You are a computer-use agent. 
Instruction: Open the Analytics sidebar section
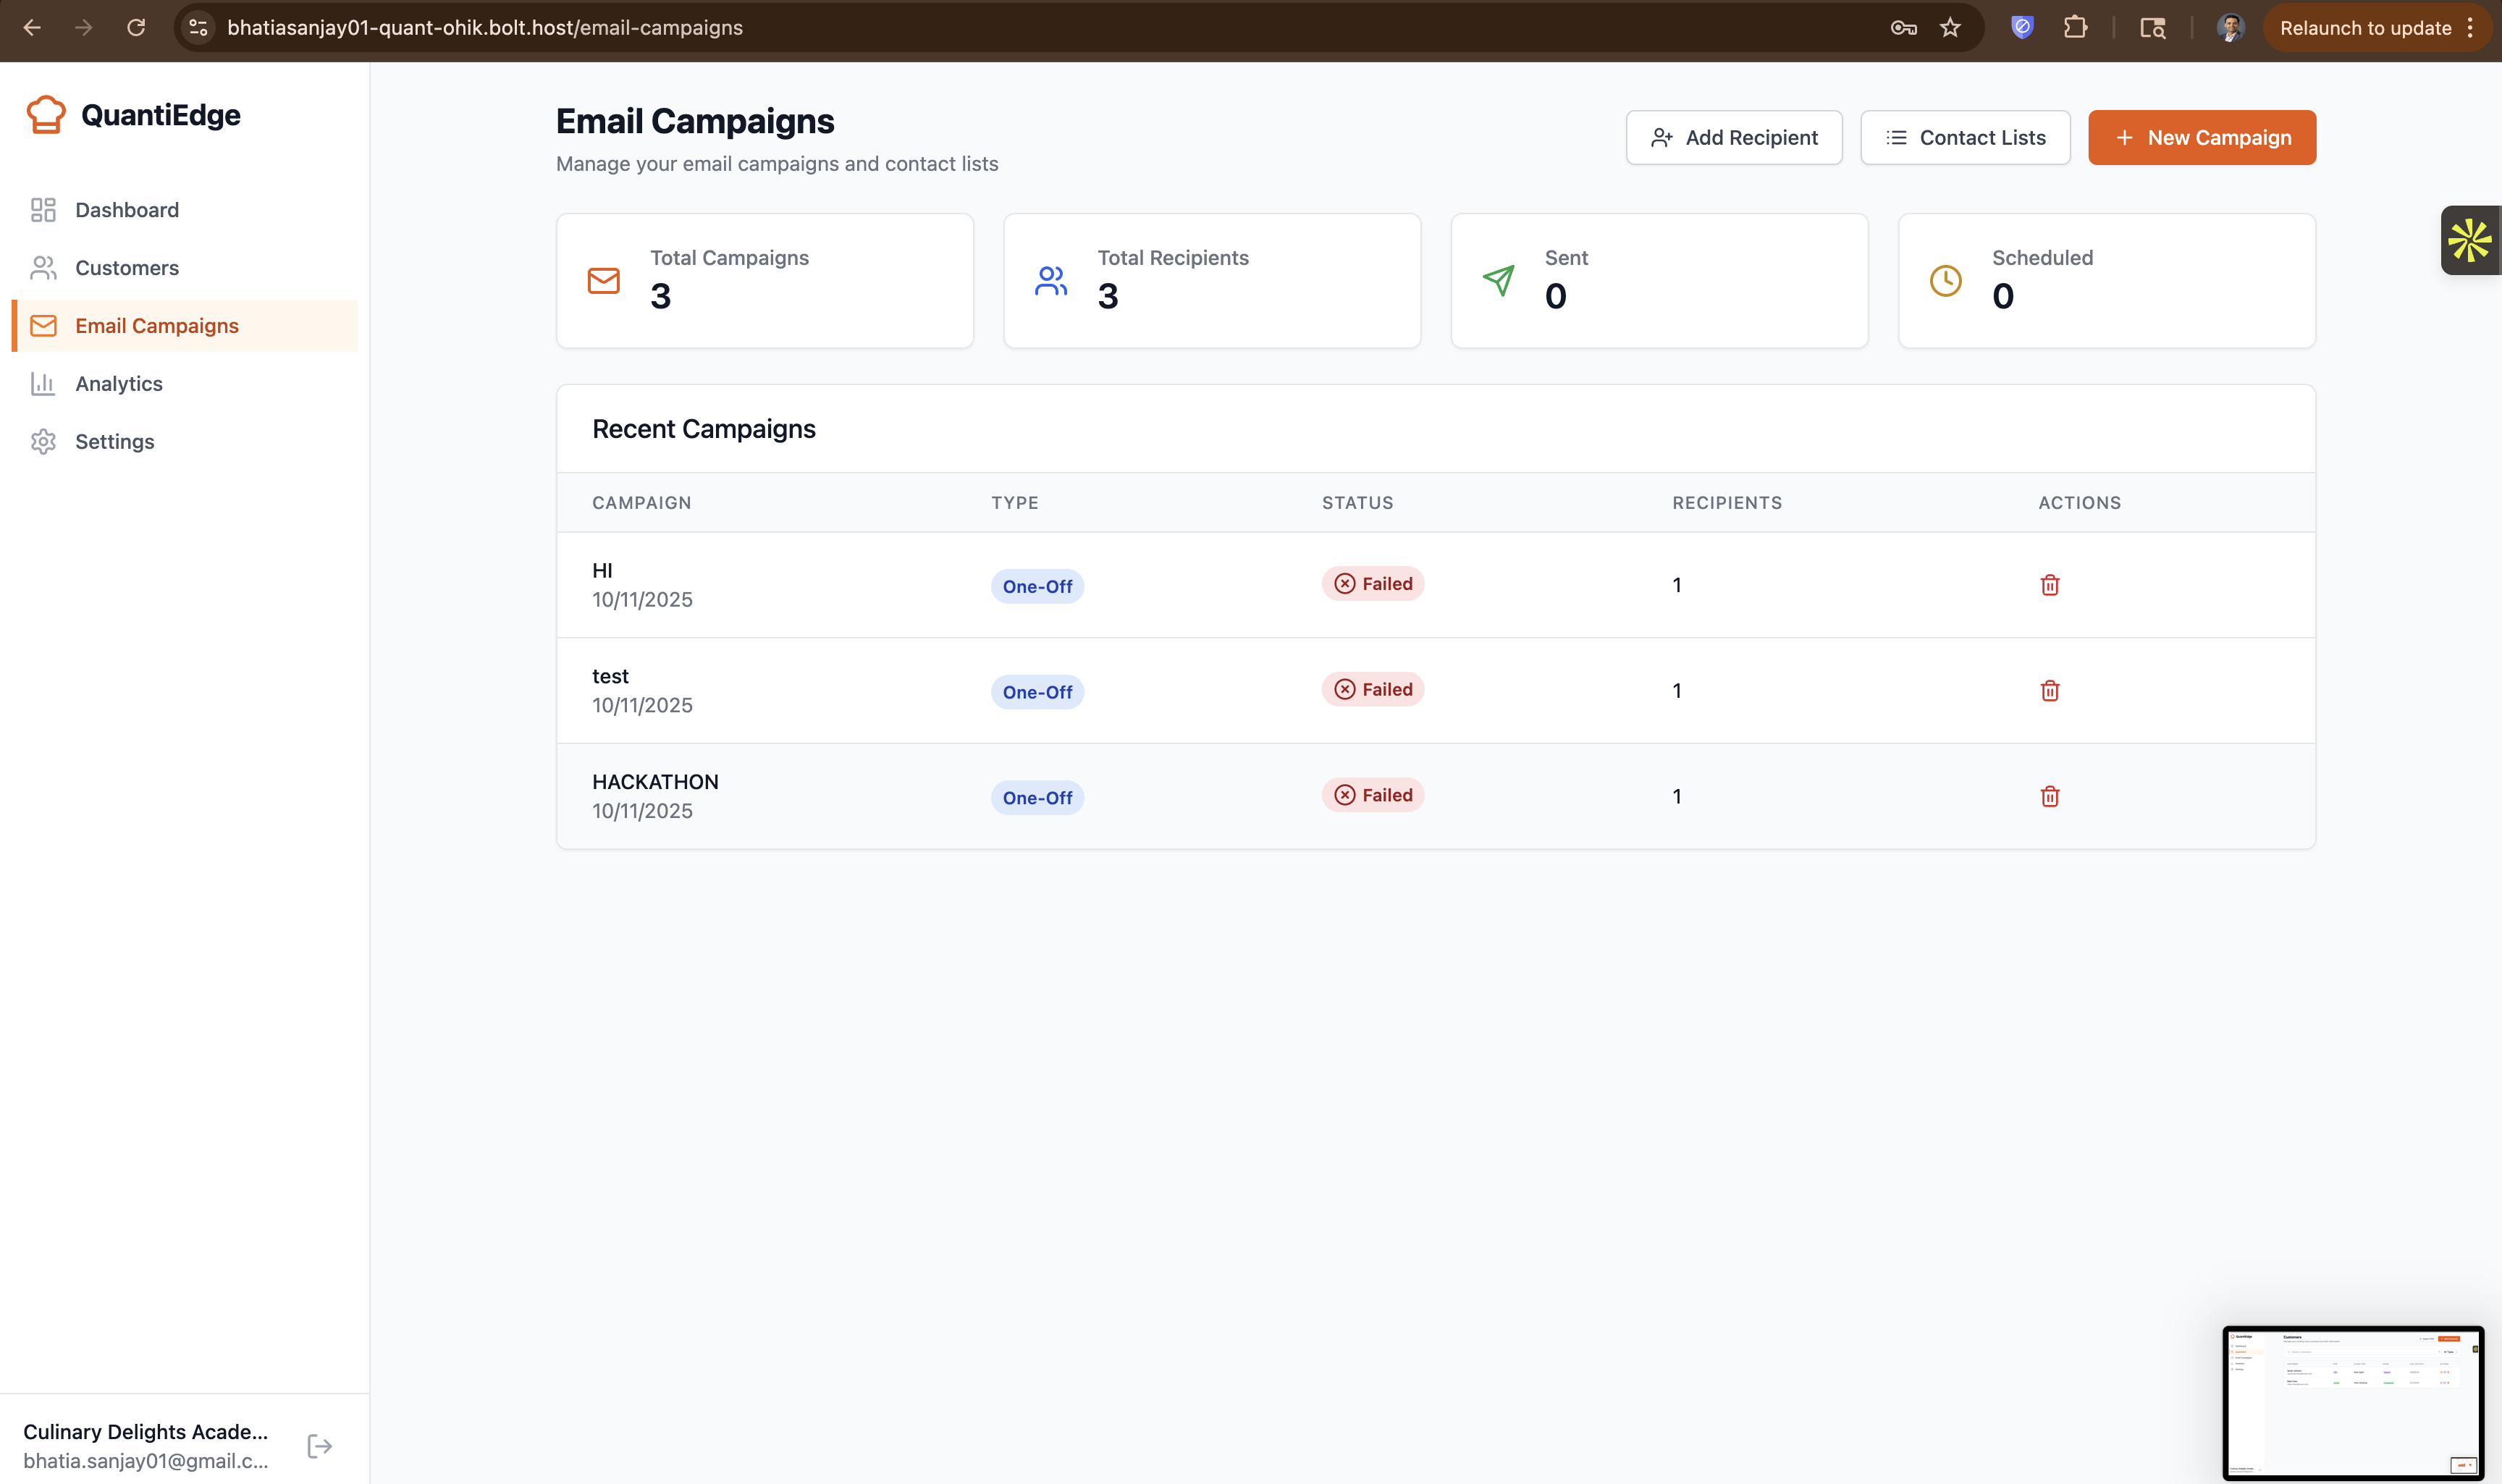119,384
